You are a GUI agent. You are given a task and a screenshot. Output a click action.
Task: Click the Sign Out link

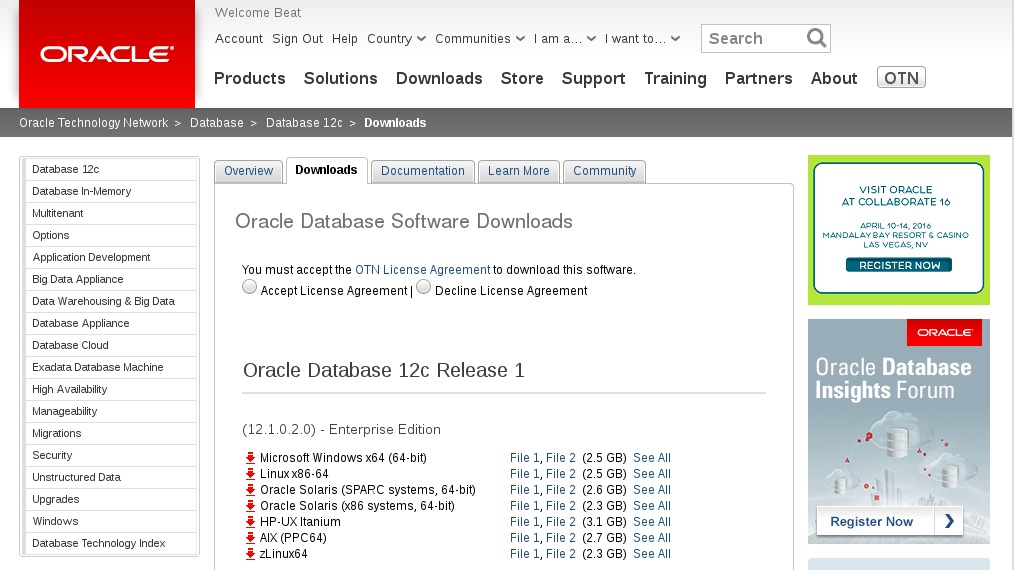(x=297, y=39)
